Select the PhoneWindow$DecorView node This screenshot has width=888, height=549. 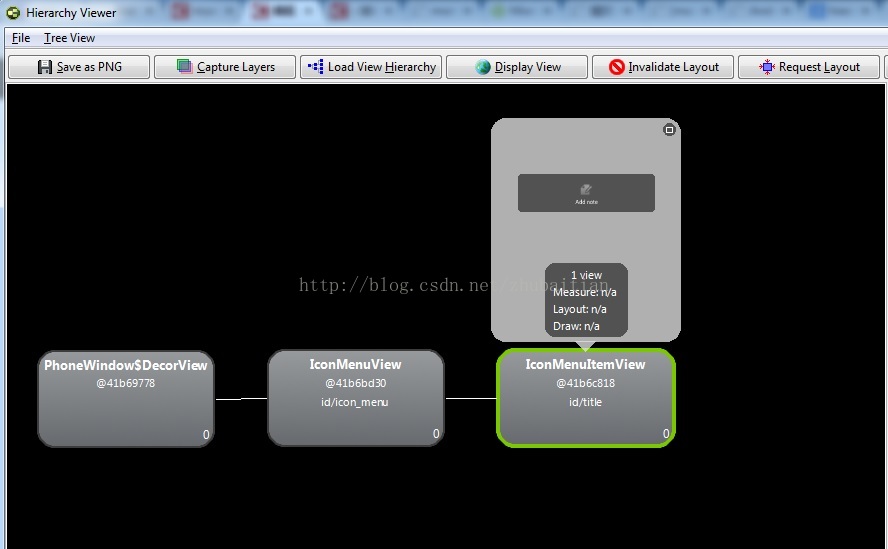click(x=126, y=399)
